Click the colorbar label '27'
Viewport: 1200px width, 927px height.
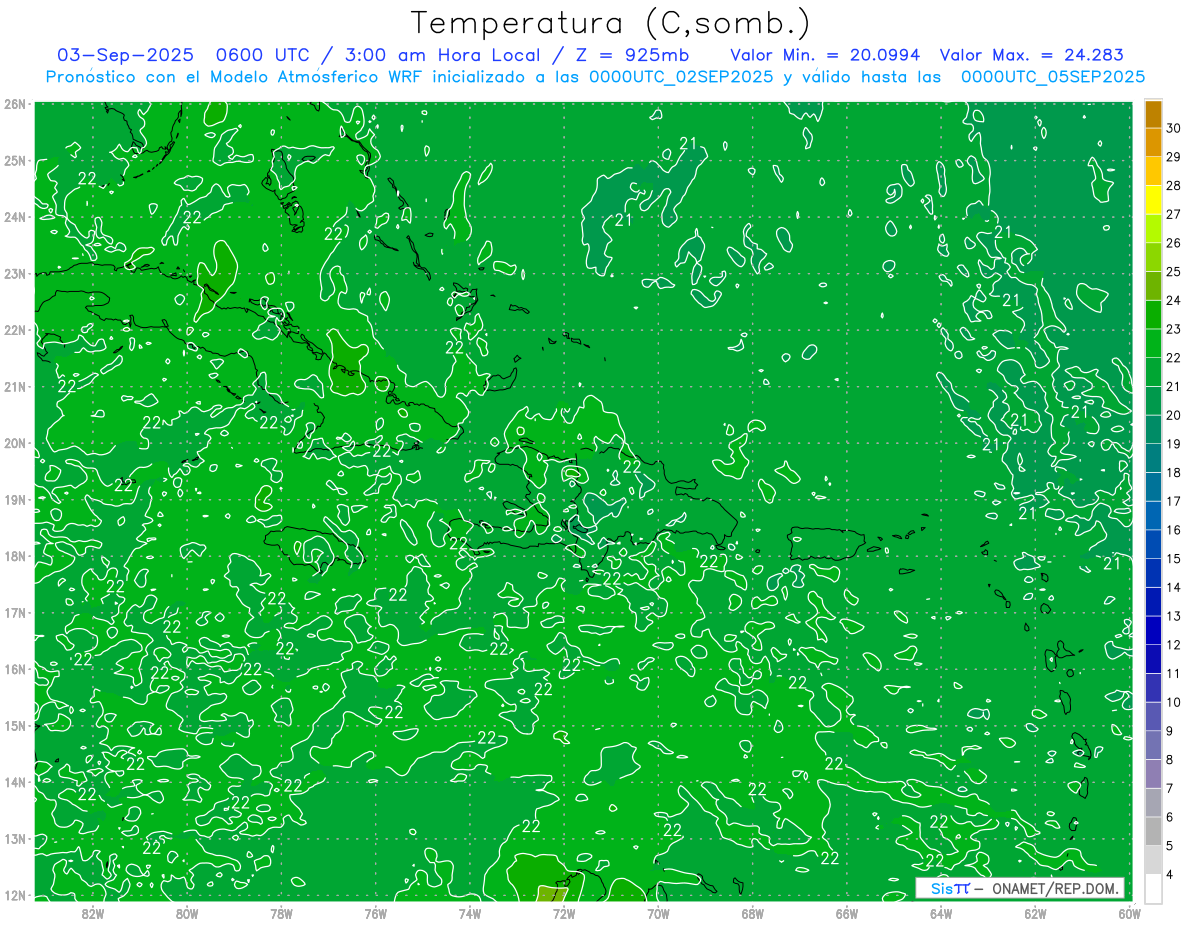(1174, 214)
